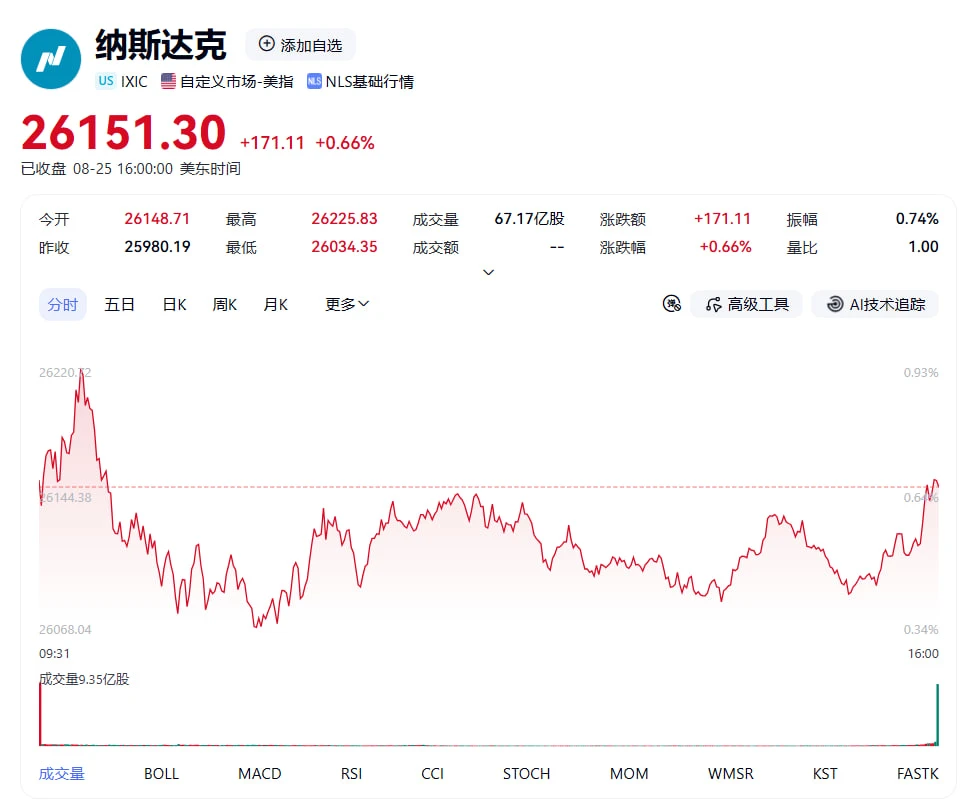Expand more quote details chevron
The height and width of the screenshot is (808, 969).
[488, 272]
